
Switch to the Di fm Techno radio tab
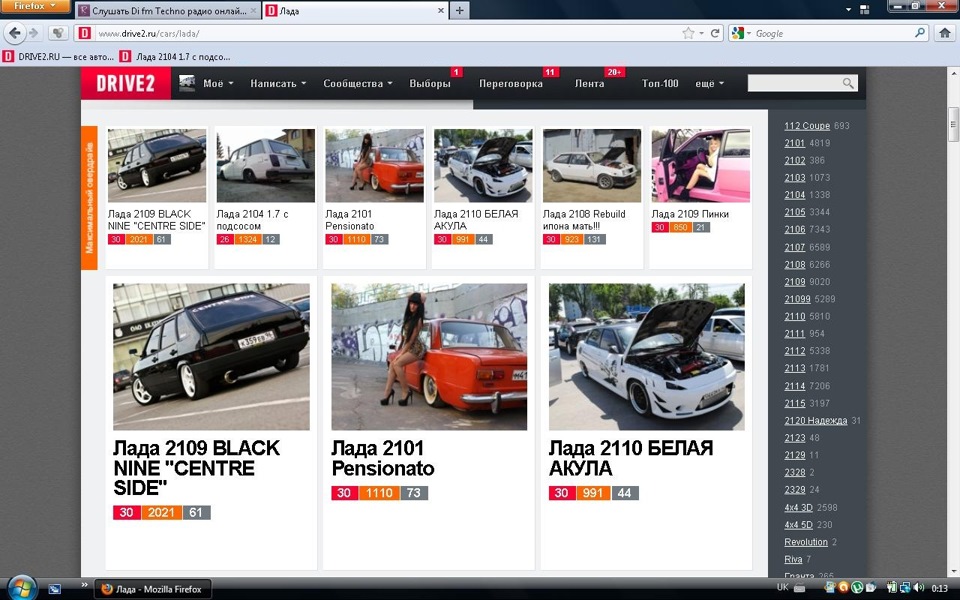(168, 11)
